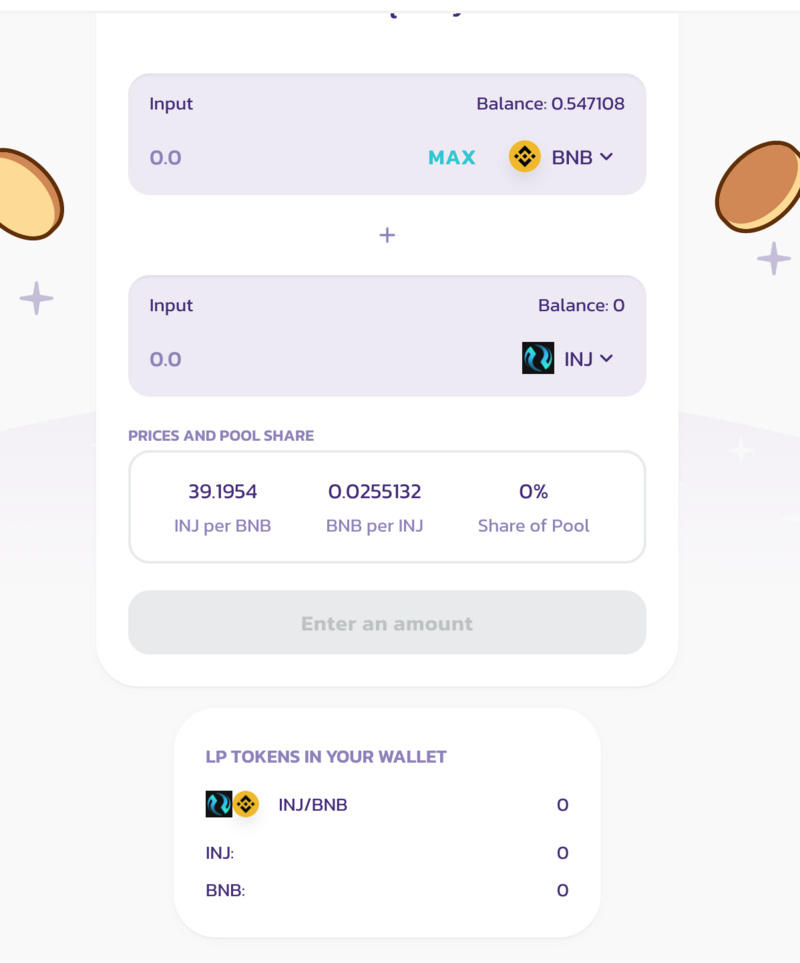Click INJ logo in LP tokens card
This screenshot has width=800, height=963.
coord(218,804)
